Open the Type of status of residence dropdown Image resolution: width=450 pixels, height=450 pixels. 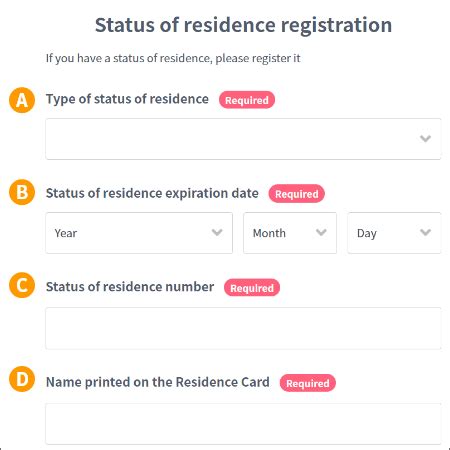pyautogui.click(x=243, y=139)
